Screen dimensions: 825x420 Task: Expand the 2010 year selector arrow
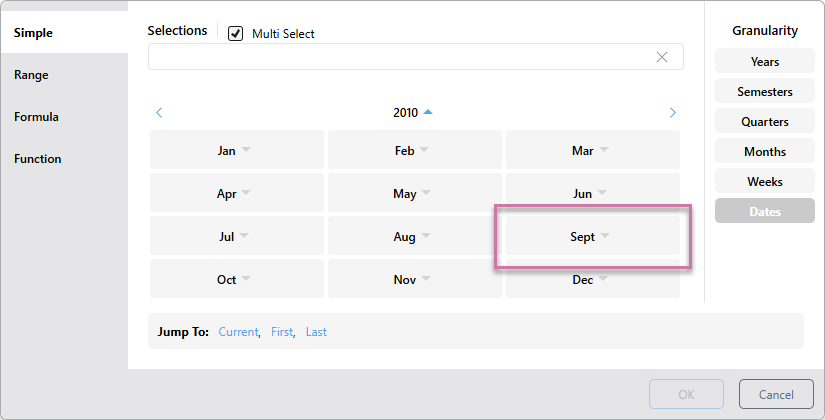[428, 112]
